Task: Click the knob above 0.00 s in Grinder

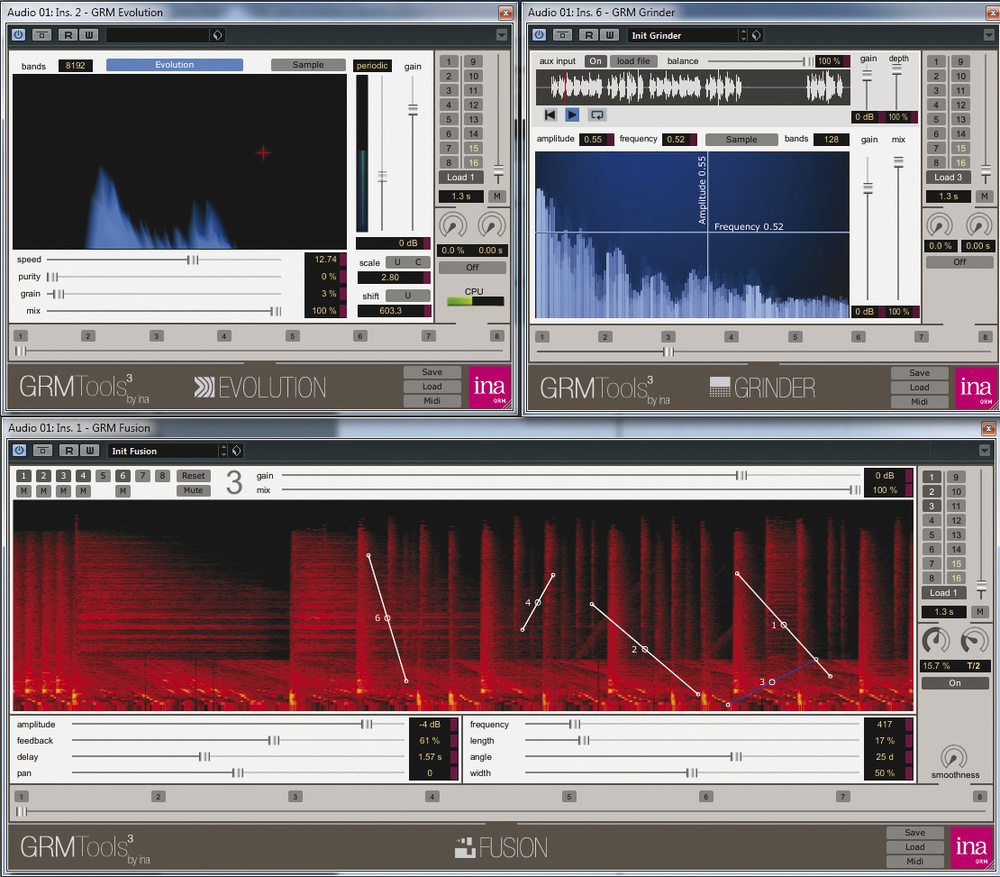Action: pos(978,225)
